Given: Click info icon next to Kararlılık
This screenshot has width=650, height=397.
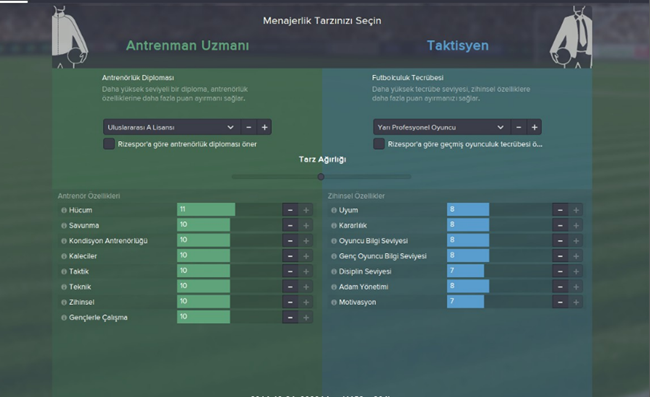Looking at the screenshot, I should [334, 225].
